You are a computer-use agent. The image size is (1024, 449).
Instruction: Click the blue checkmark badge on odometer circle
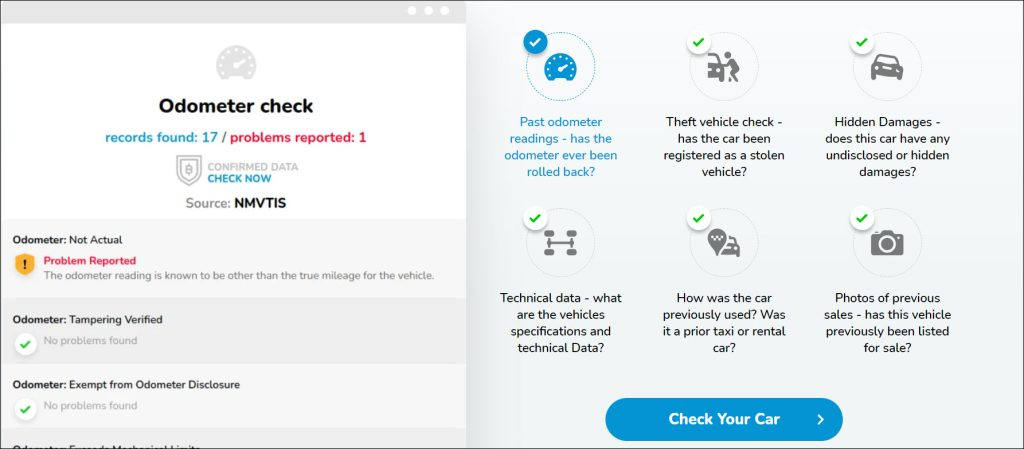tap(536, 42)
